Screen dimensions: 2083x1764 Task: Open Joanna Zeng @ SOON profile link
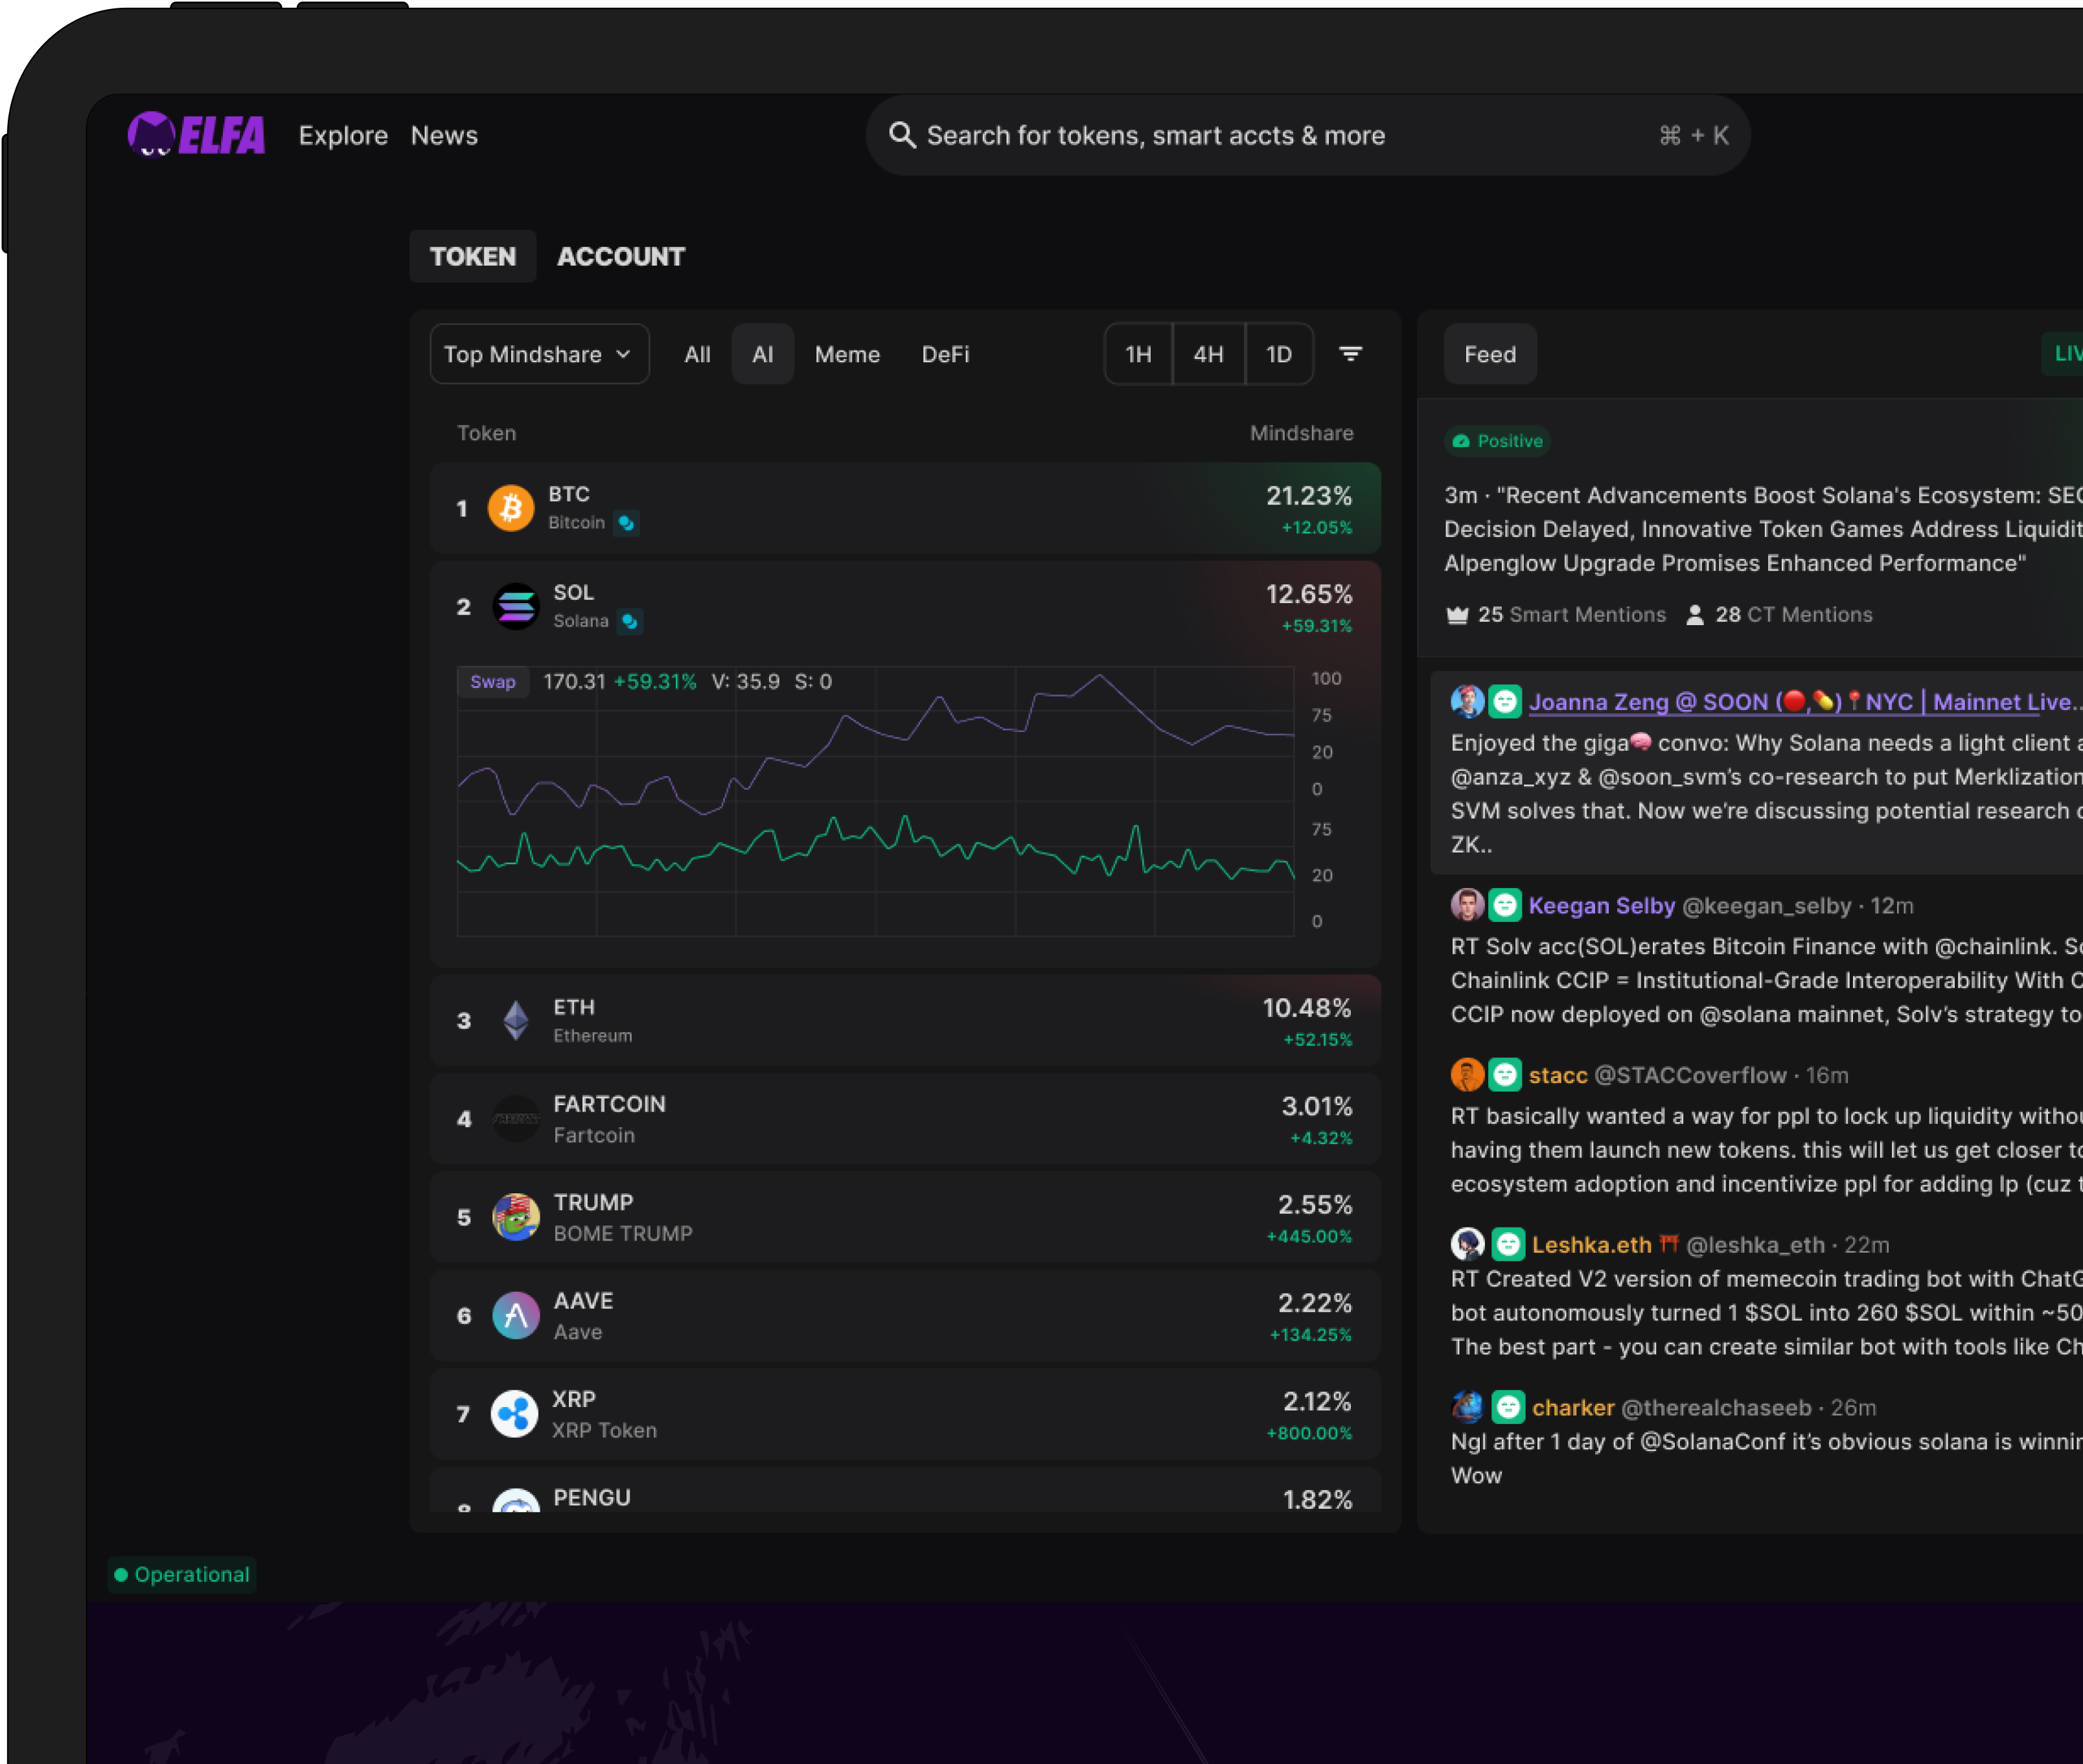point(1804,701)
